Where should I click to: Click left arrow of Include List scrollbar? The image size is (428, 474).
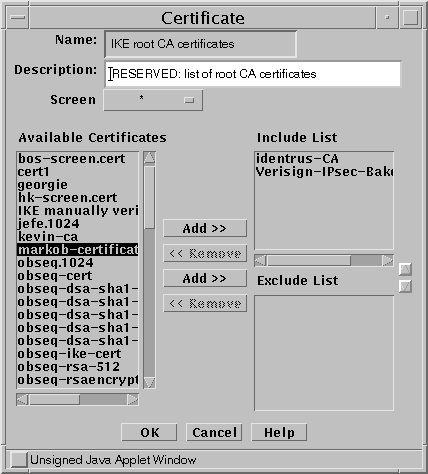[260, 260]
